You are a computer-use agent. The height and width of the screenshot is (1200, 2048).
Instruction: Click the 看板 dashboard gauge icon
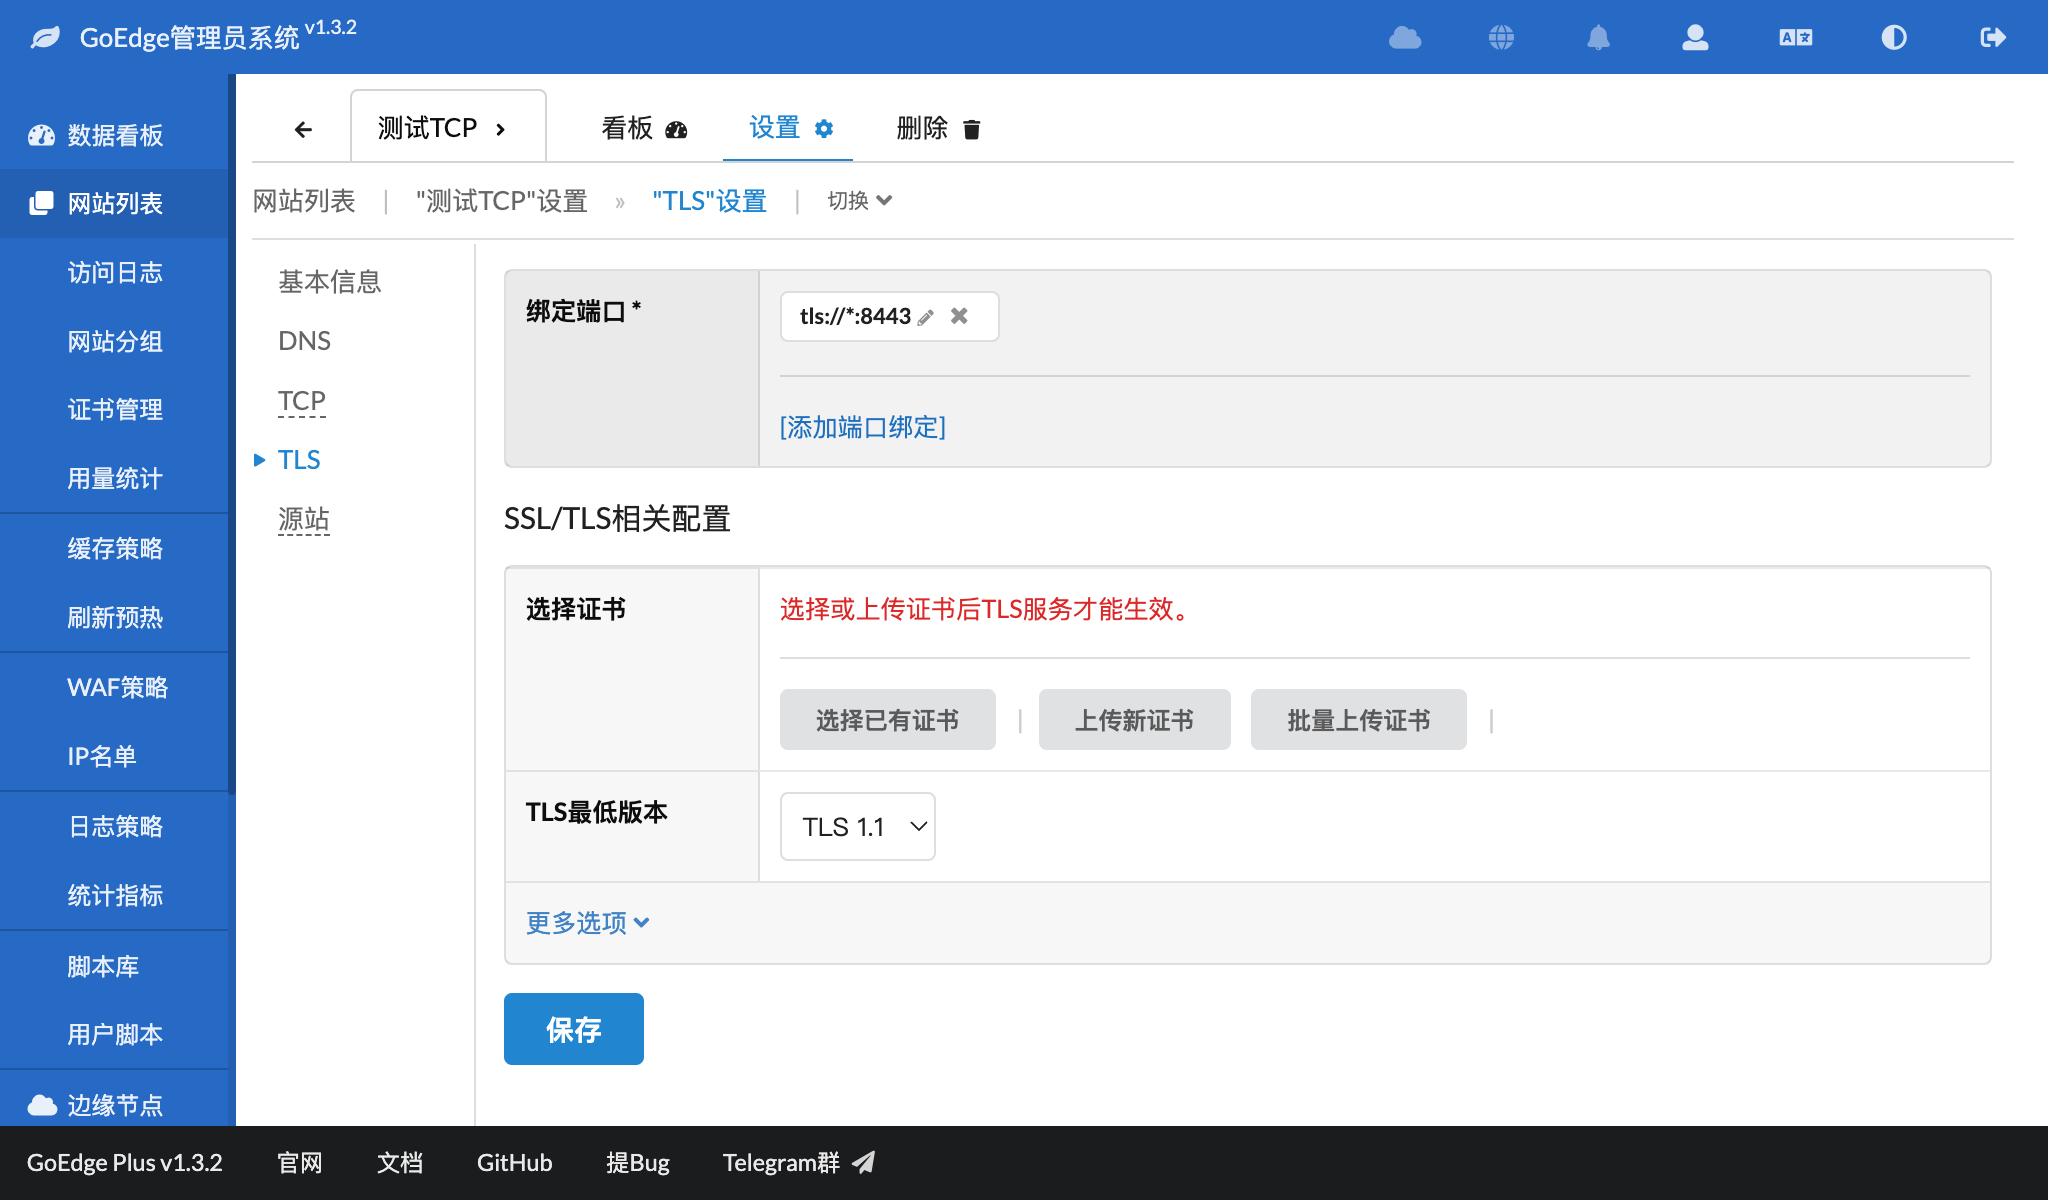click(x=676, y=129)
